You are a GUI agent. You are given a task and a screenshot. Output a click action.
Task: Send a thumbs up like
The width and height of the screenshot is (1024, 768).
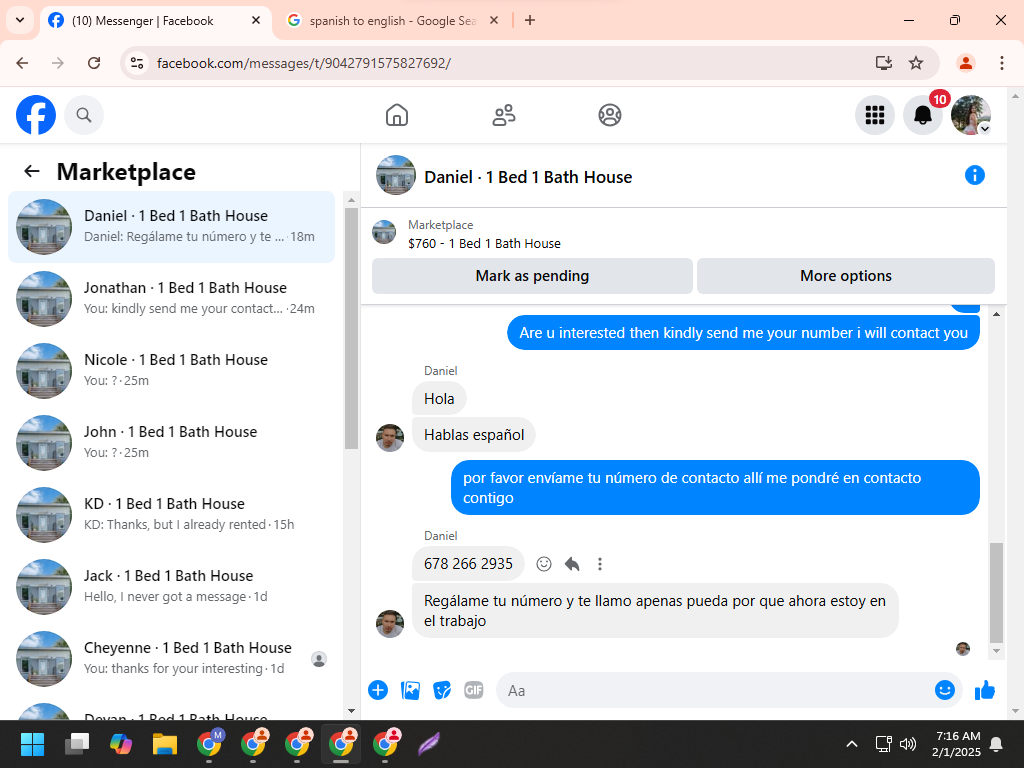pos(985,690)
